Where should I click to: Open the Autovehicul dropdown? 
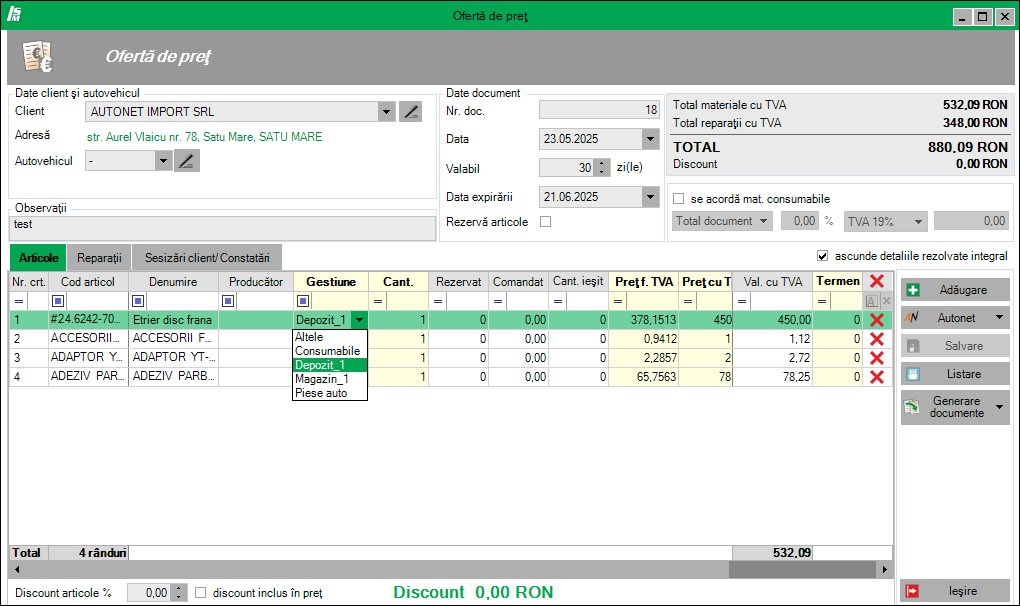163,161
